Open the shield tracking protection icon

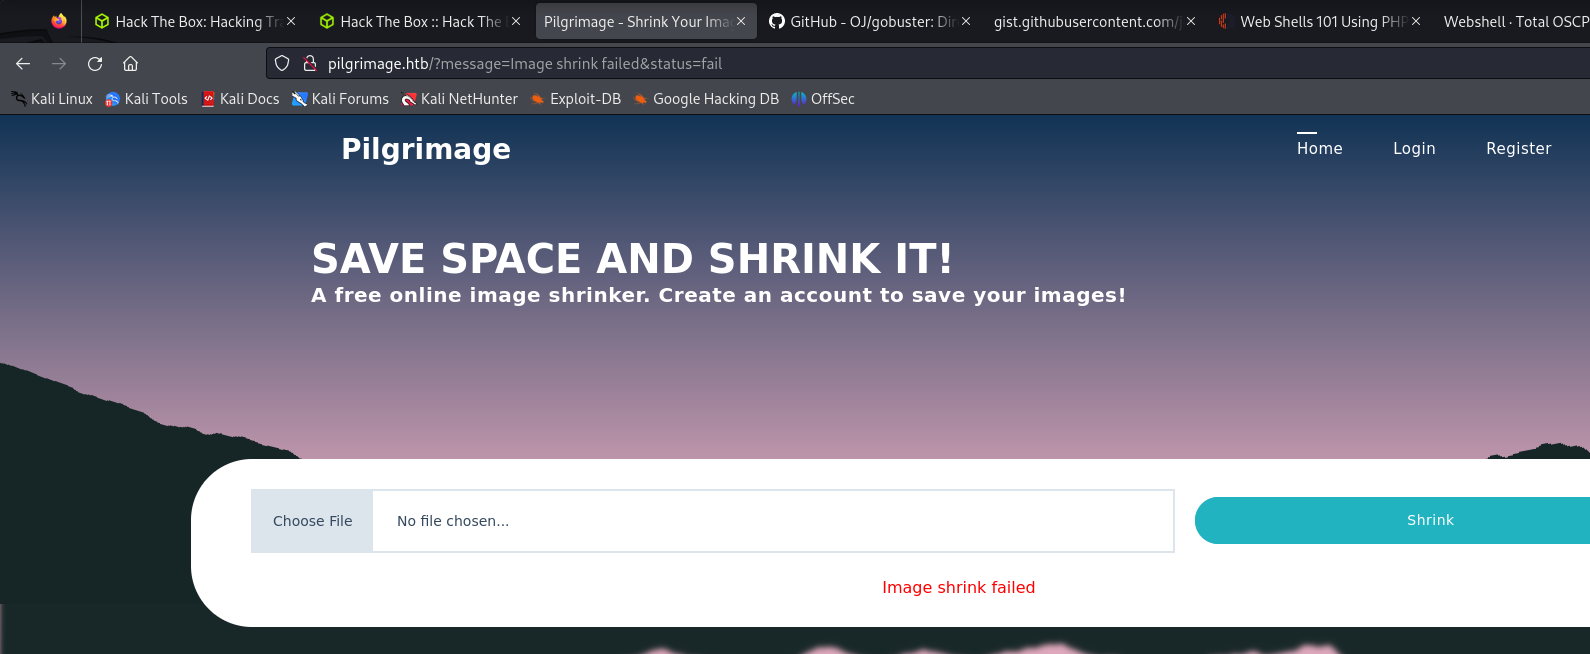coord(282,64)
